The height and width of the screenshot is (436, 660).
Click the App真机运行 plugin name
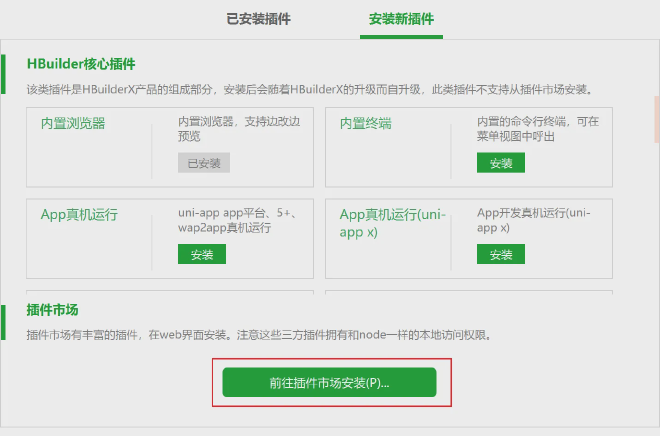pyautogui.click(x=80, y=214)
